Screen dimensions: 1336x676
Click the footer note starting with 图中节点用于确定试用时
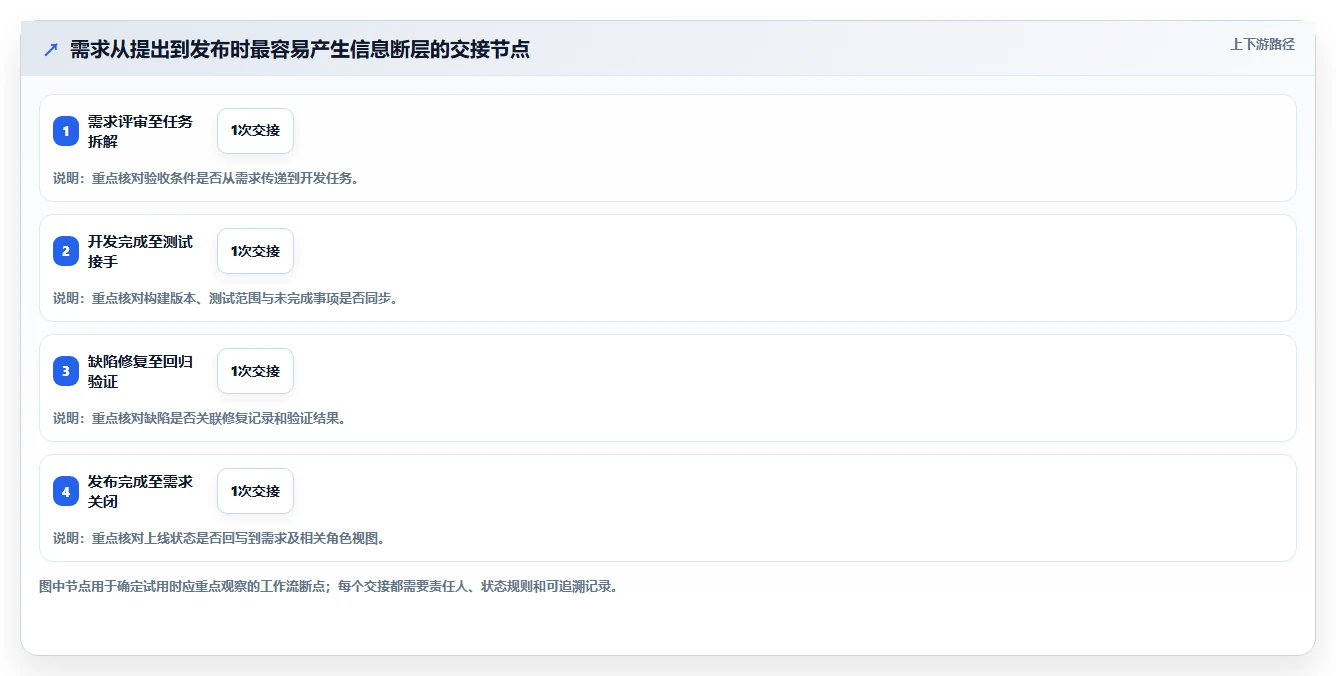328,586
